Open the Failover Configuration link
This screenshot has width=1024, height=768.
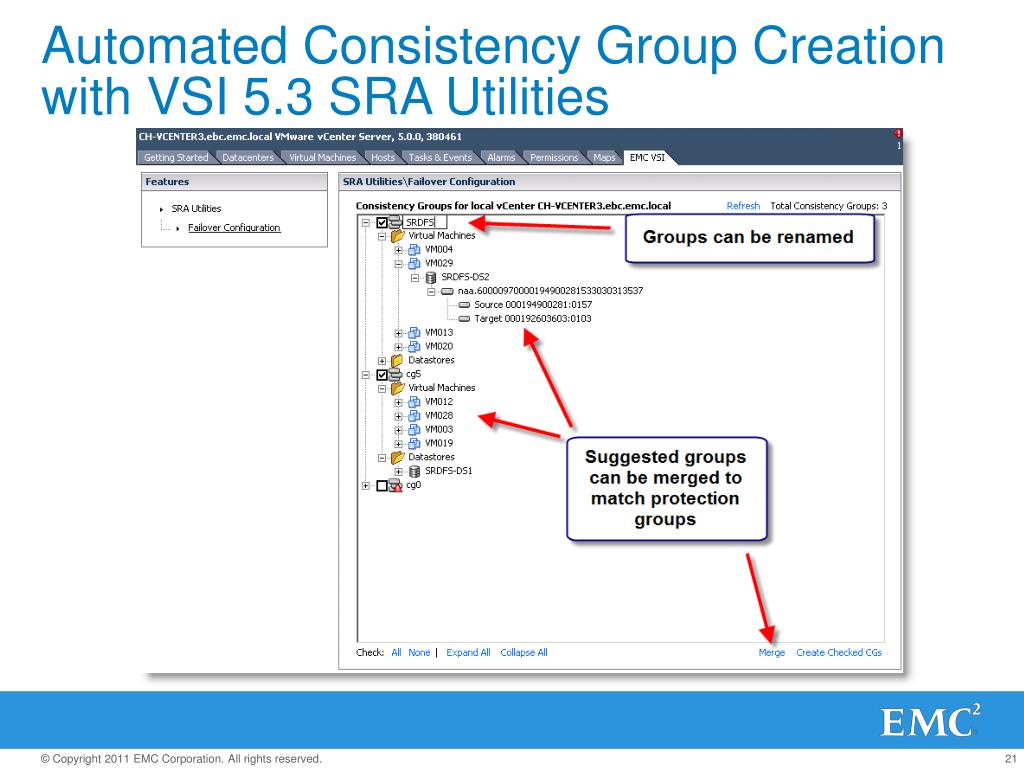pos(234,227)
